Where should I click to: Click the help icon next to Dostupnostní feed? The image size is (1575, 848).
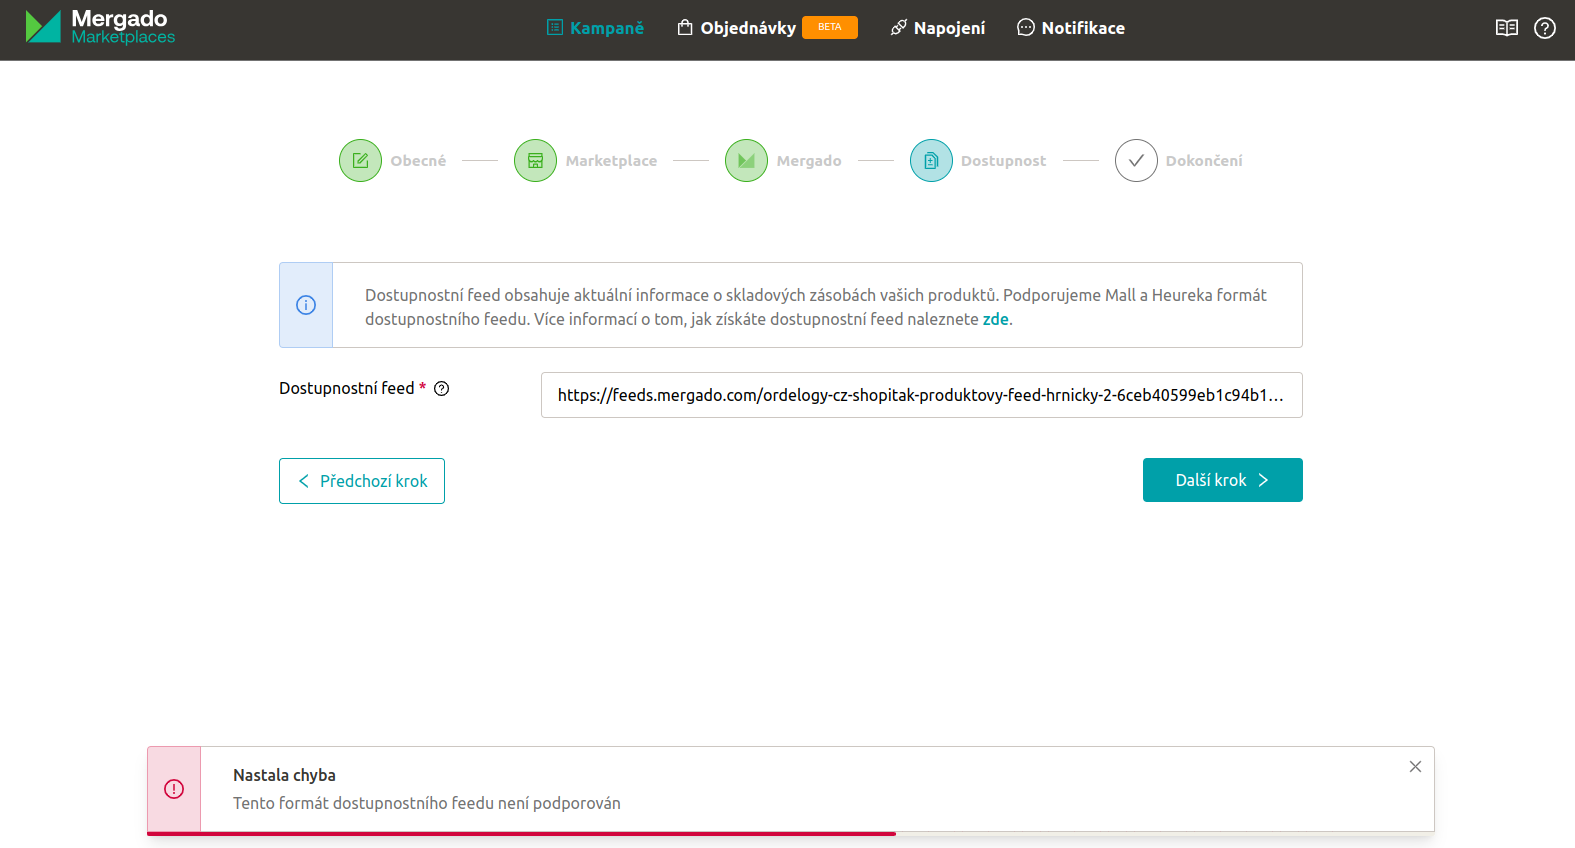[x=442, y=389]
